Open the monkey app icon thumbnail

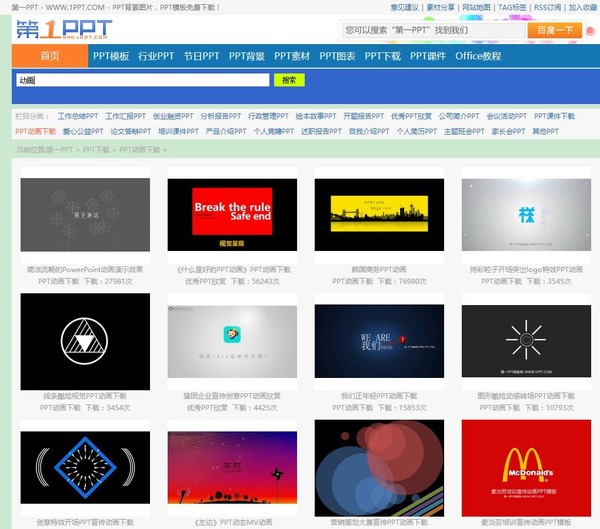pyautogui.click(x=232, y=341)
